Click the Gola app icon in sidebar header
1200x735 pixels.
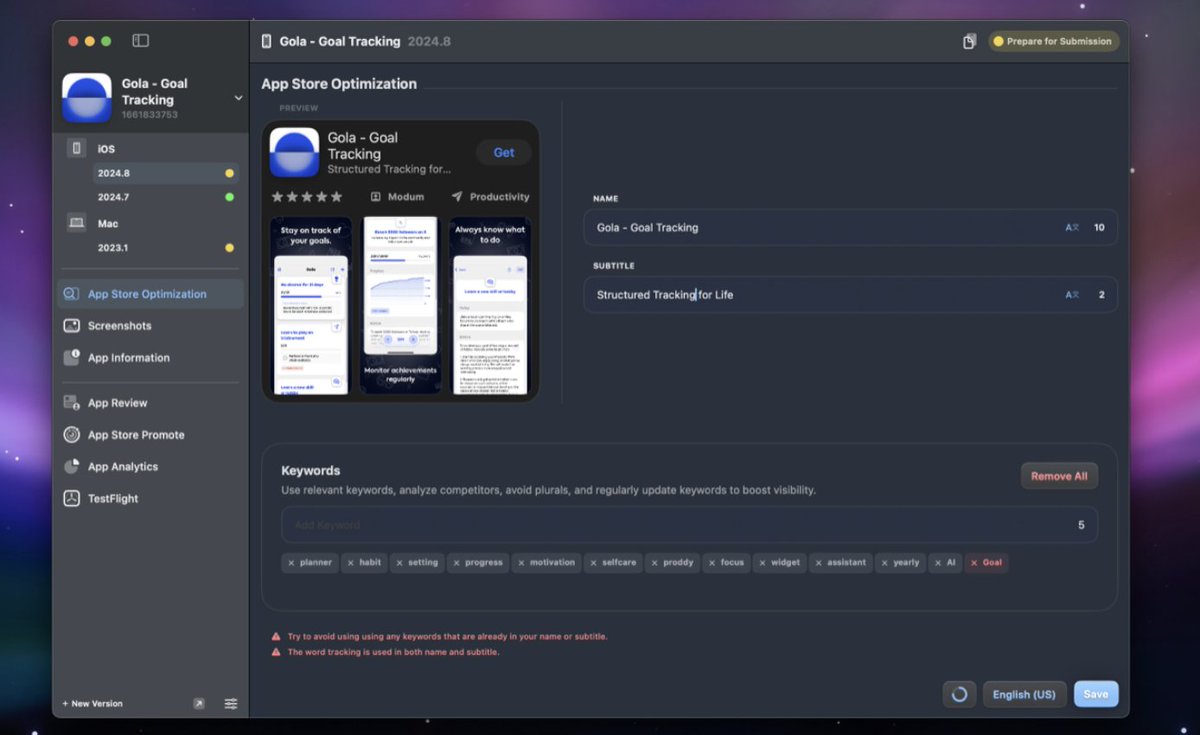click(x=87, y=98)
